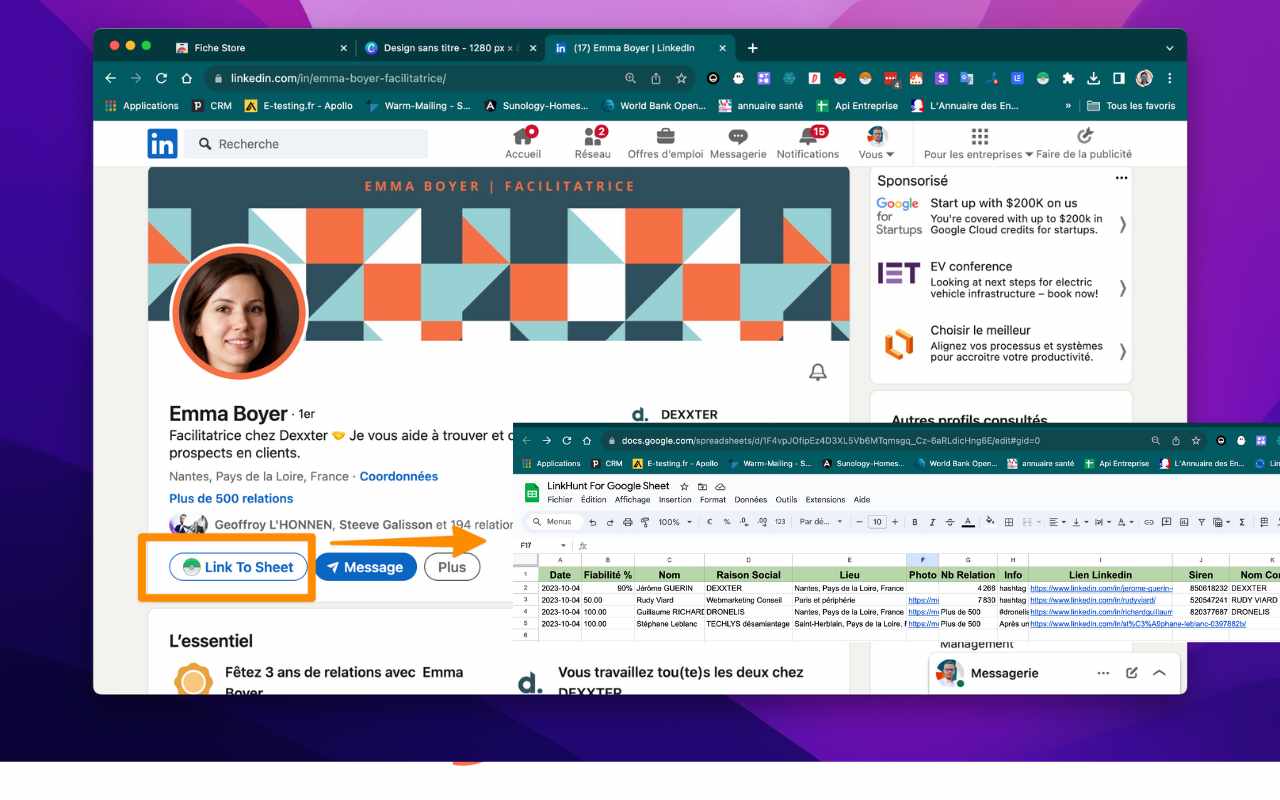The height and width of the screenshot is (800, 1280).
Task: Open the Offres d'emploi briefcase icon
Action: (x=665, y=143)
